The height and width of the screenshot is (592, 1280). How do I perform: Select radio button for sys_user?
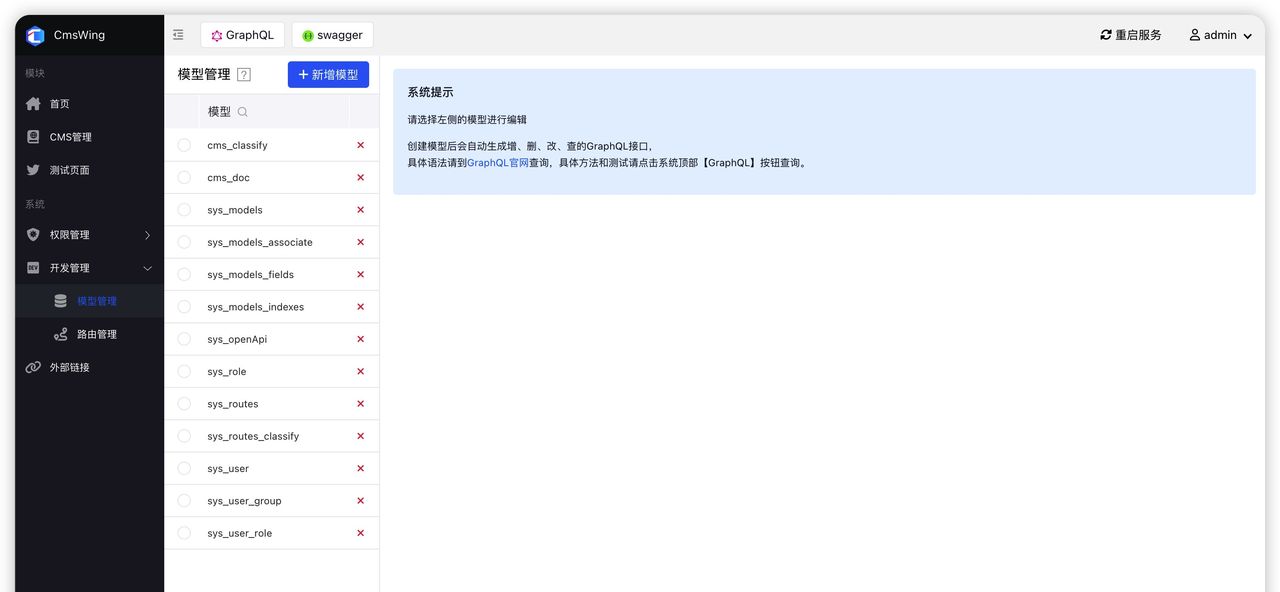[x=184, y=468]
